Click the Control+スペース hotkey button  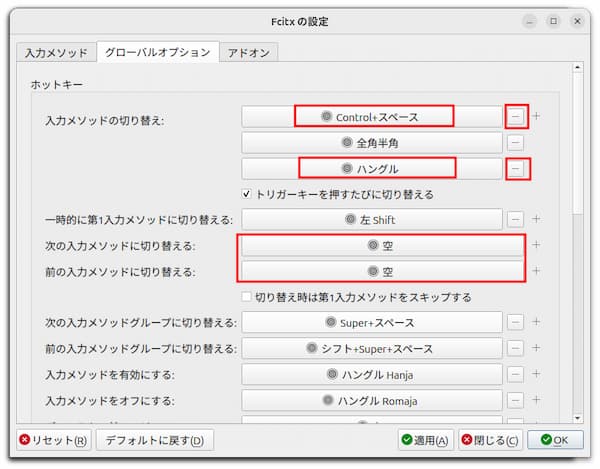[372, 116]
